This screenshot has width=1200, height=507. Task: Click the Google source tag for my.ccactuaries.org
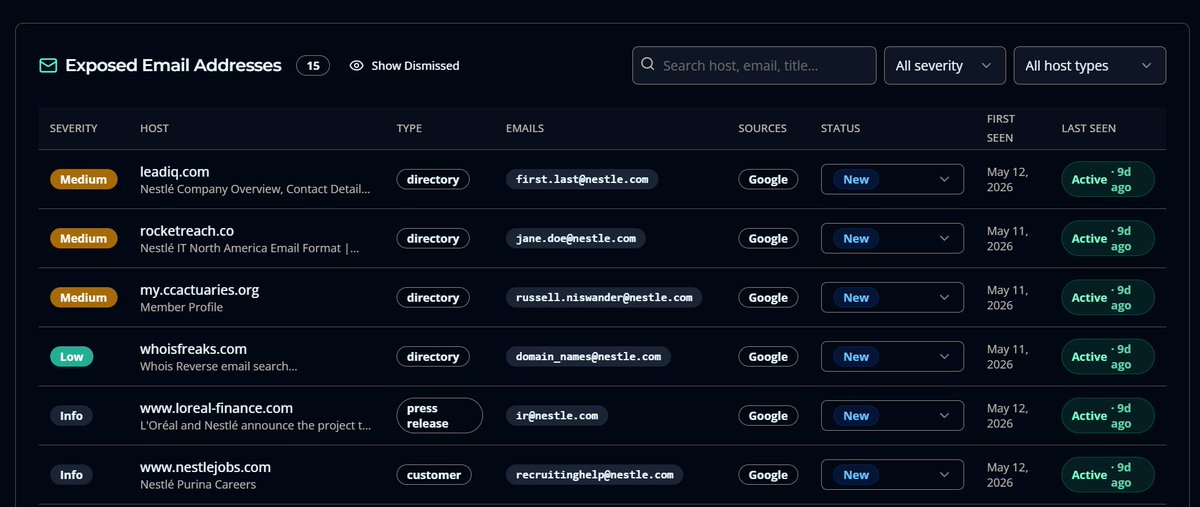coord(768,298)
